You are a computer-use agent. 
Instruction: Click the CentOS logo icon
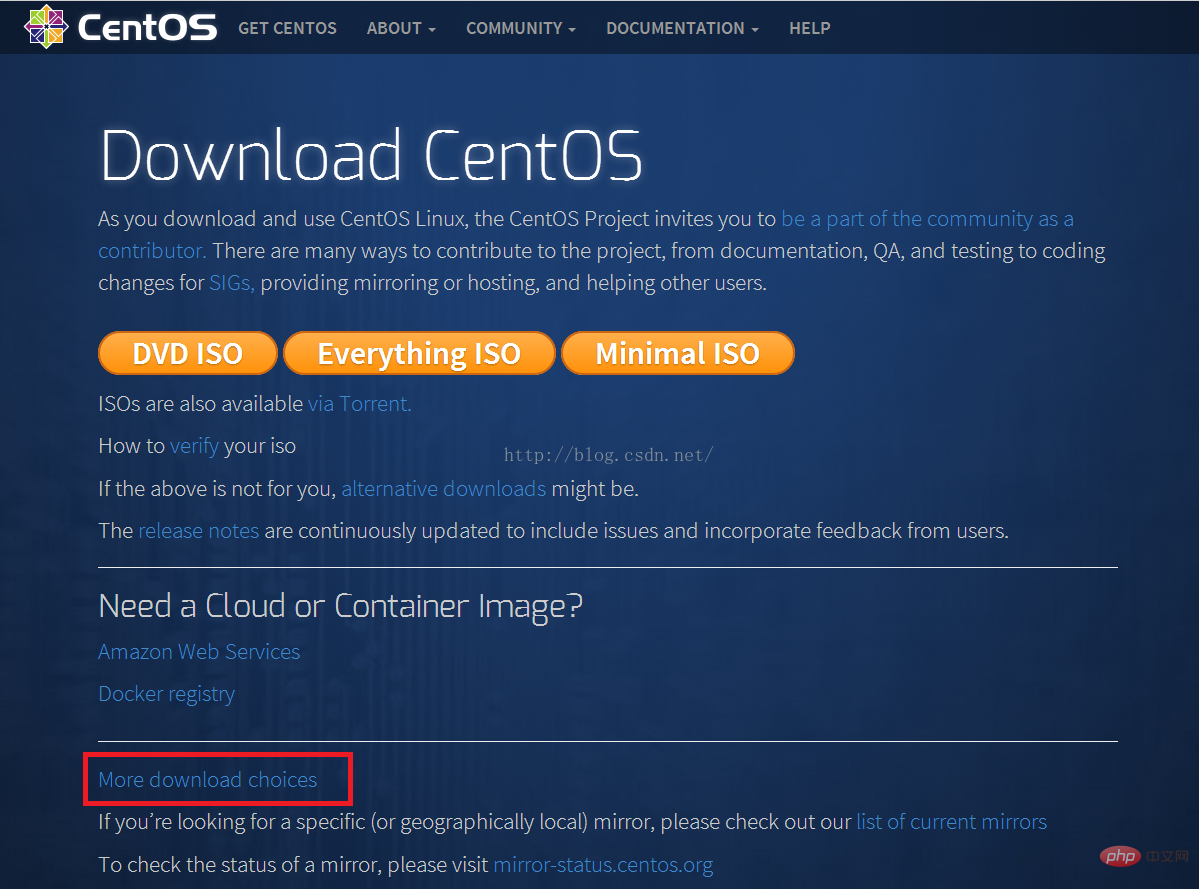(46, 27)
